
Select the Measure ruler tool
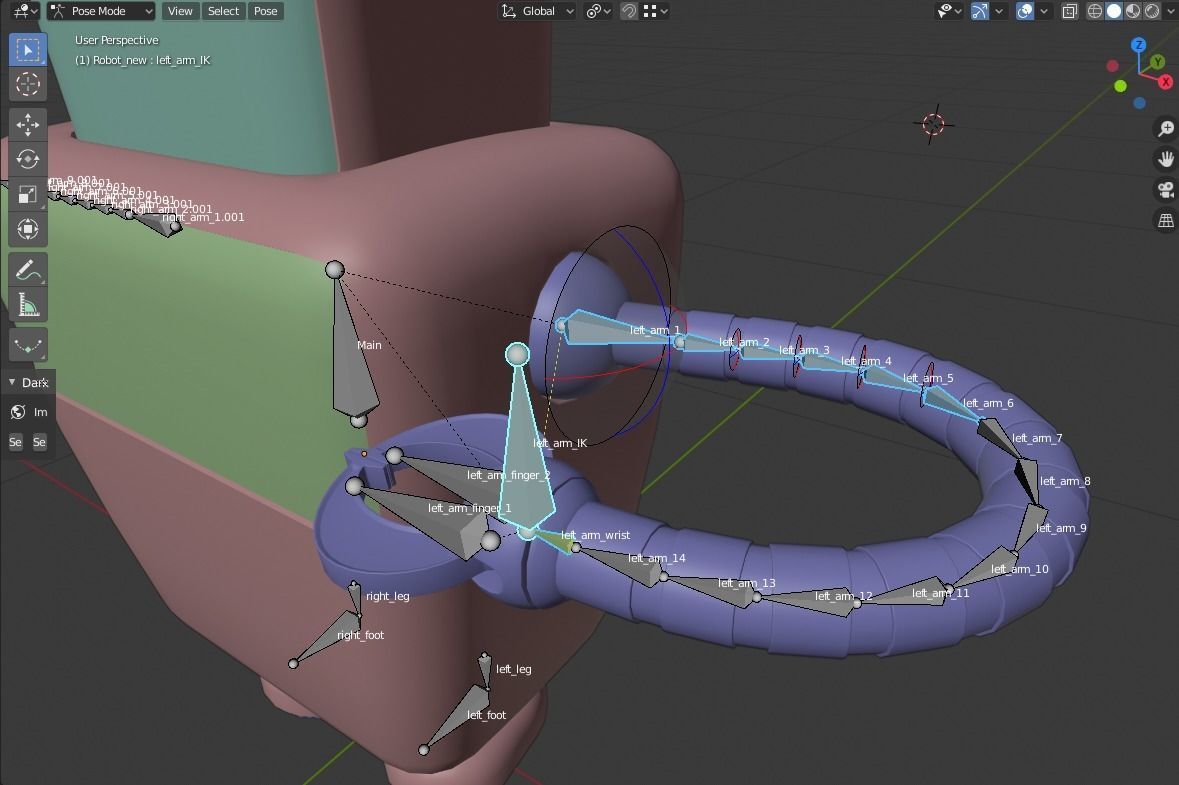[28, 305]
